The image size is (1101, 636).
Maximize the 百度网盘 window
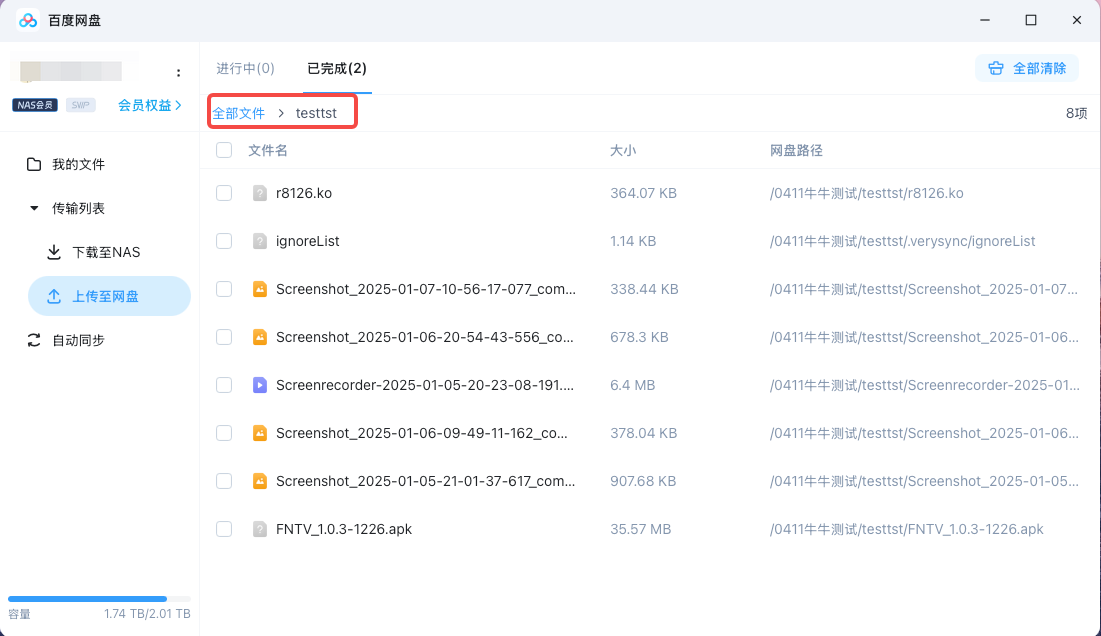(1031, 20)
